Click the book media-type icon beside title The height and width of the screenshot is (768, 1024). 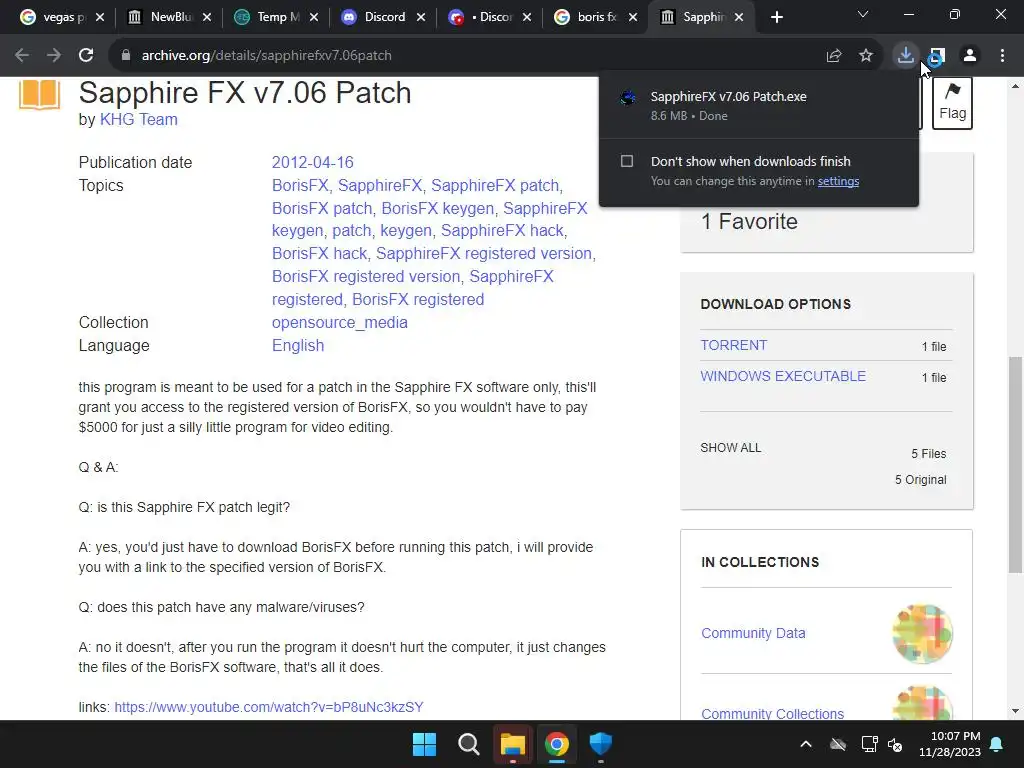click(39, 94)
